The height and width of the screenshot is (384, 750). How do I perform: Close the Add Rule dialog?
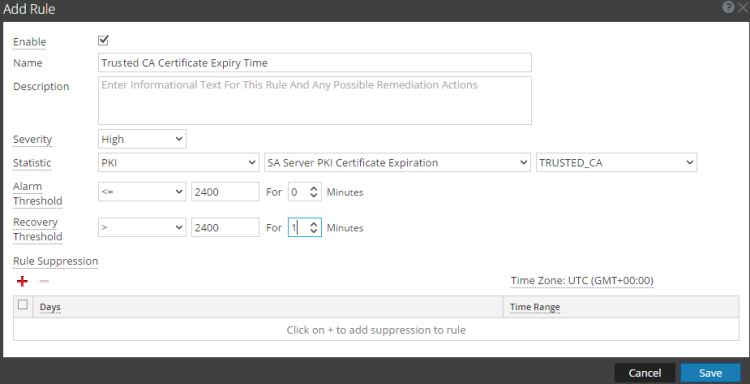[743, 7]
